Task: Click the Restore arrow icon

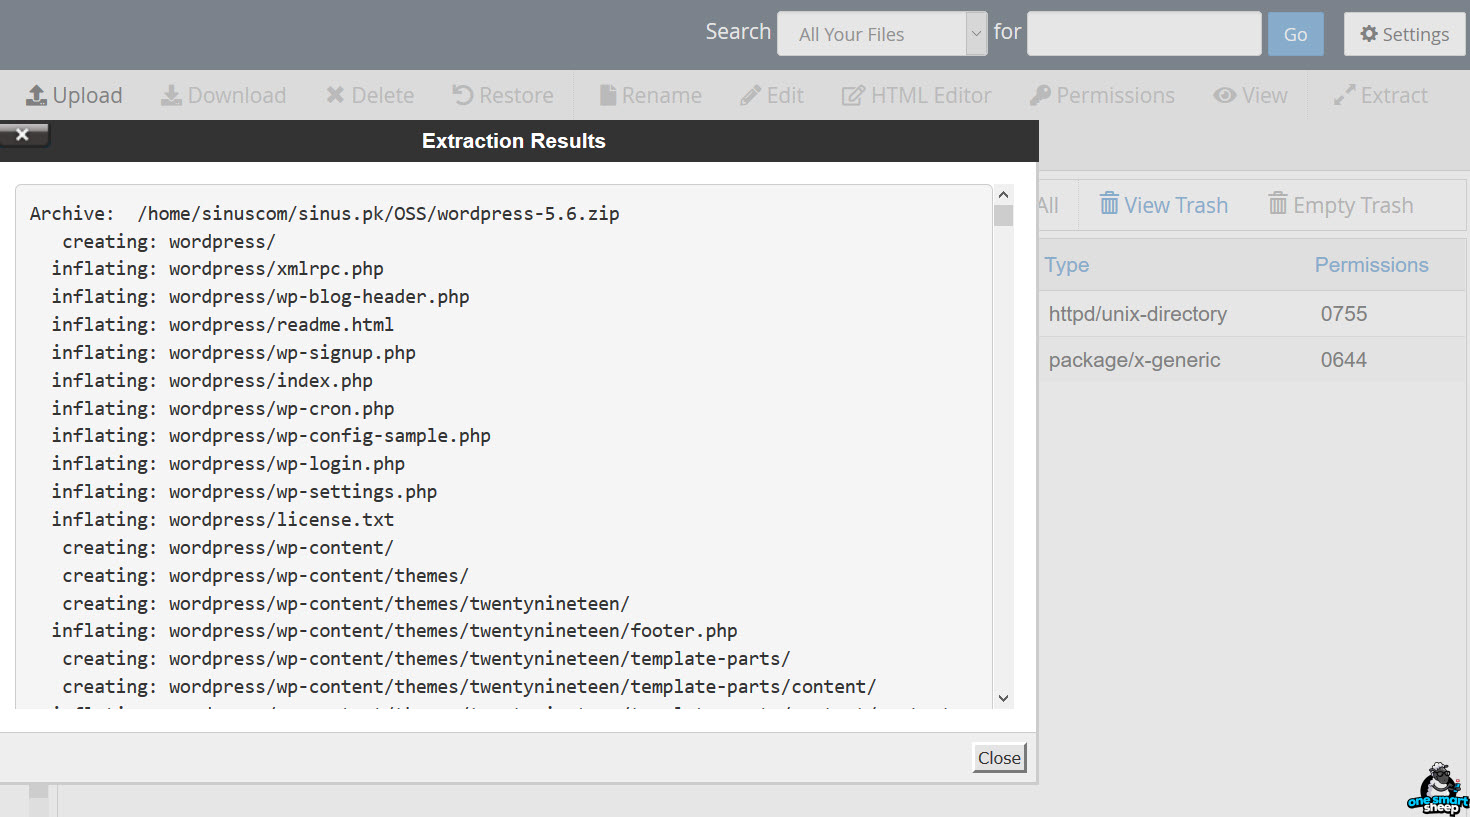Action: [462, 95]
